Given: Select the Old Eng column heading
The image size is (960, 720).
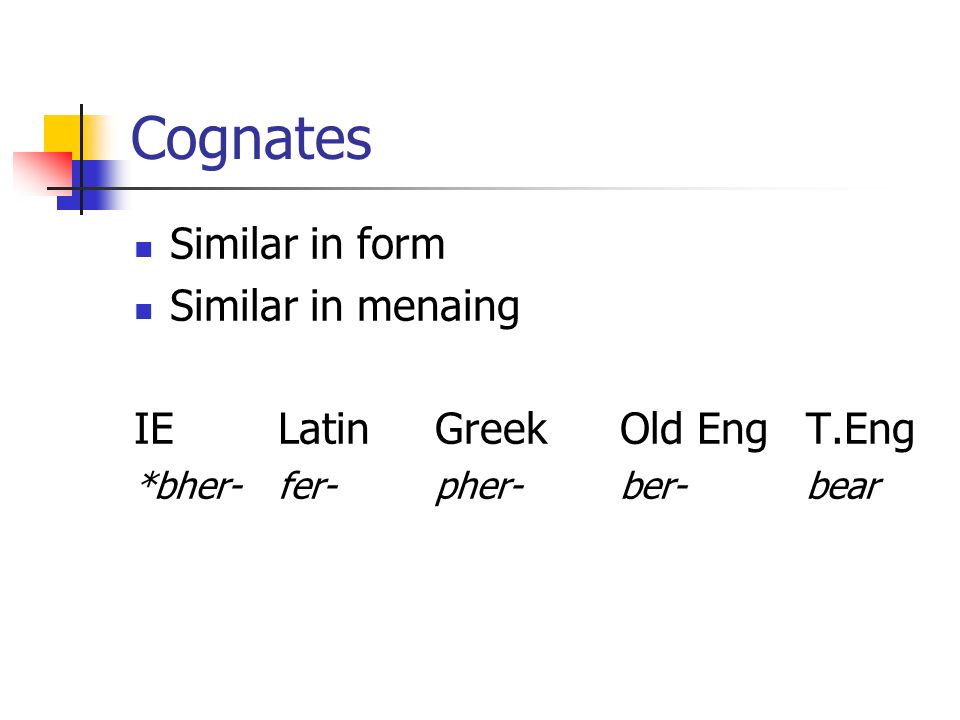Looking at the screenshot, I should (693, 430).
